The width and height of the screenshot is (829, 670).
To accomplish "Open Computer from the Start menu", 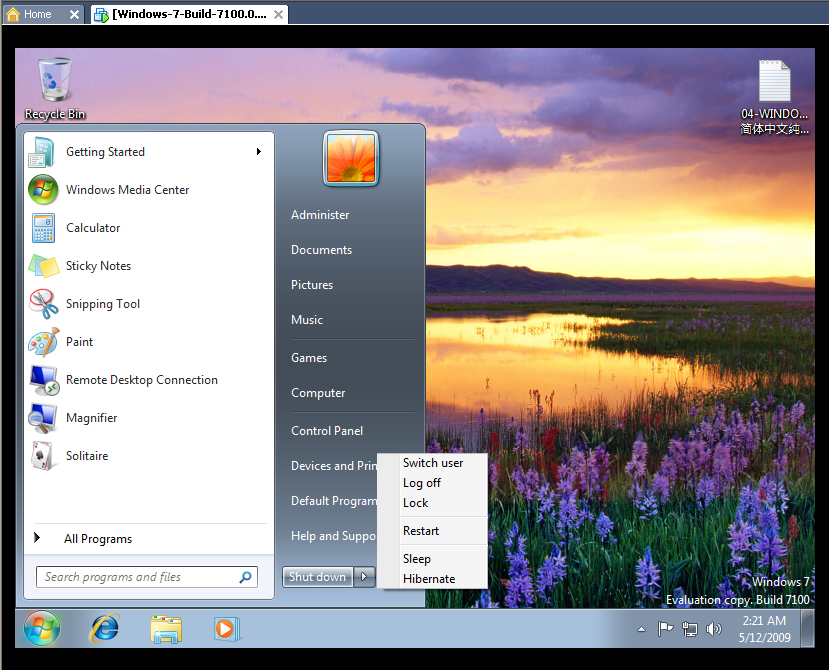I will coord(318,393).
